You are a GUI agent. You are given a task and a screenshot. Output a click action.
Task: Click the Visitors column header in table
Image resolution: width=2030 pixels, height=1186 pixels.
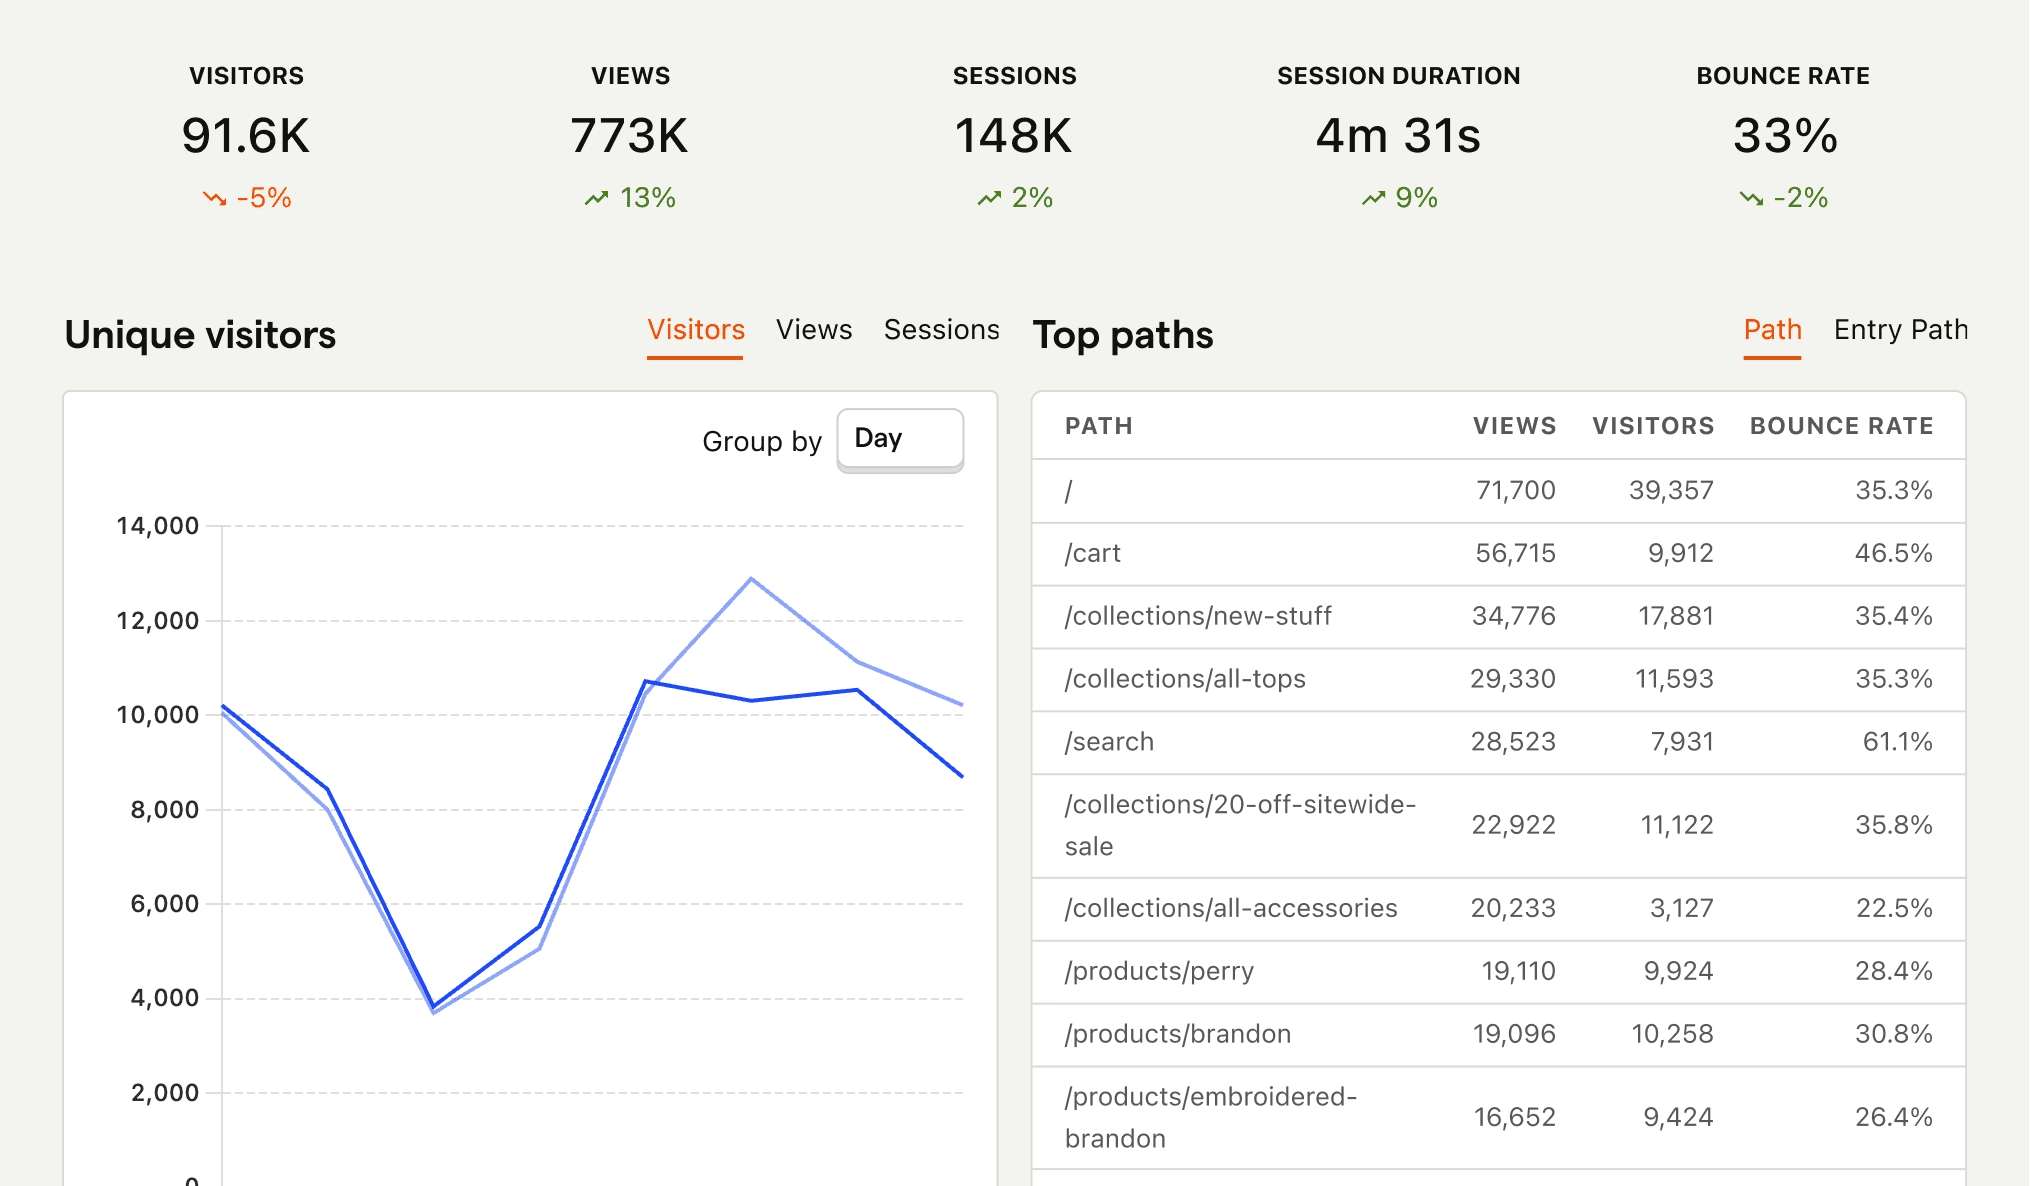point(1652,426)
